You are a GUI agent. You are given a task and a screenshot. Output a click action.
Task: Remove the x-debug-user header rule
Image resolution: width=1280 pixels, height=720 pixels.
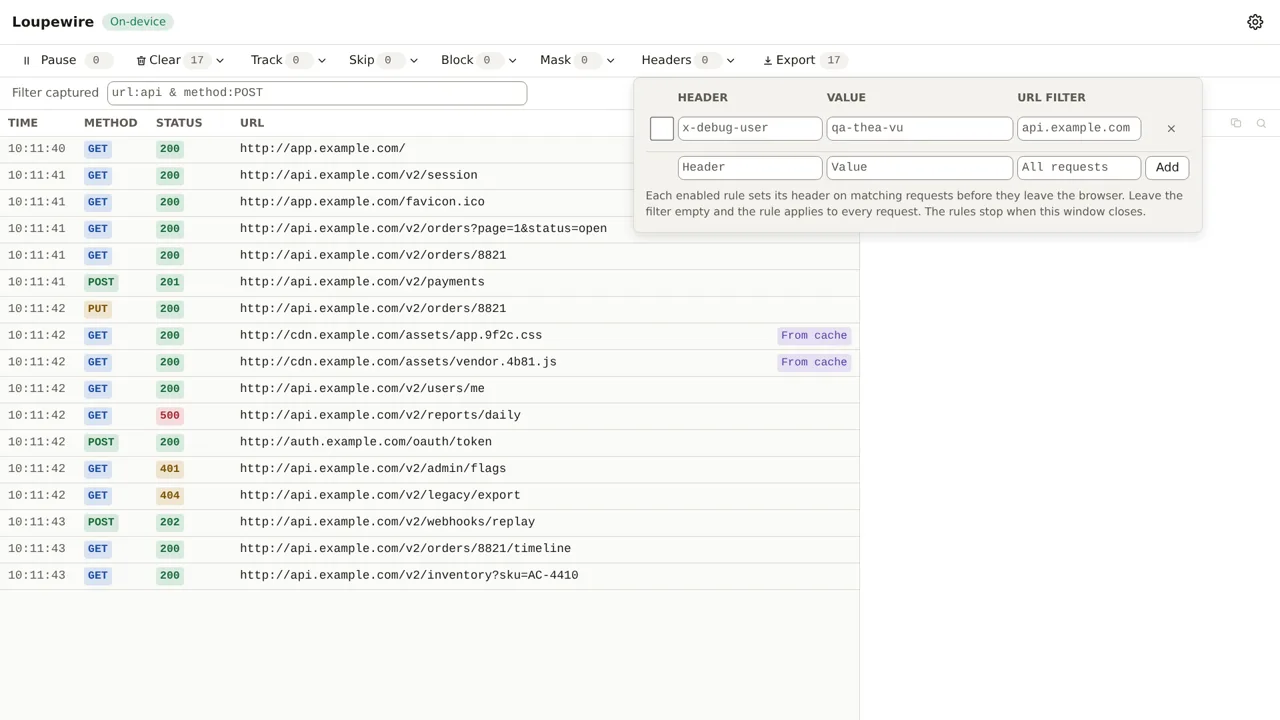[x=1171, y=128]
